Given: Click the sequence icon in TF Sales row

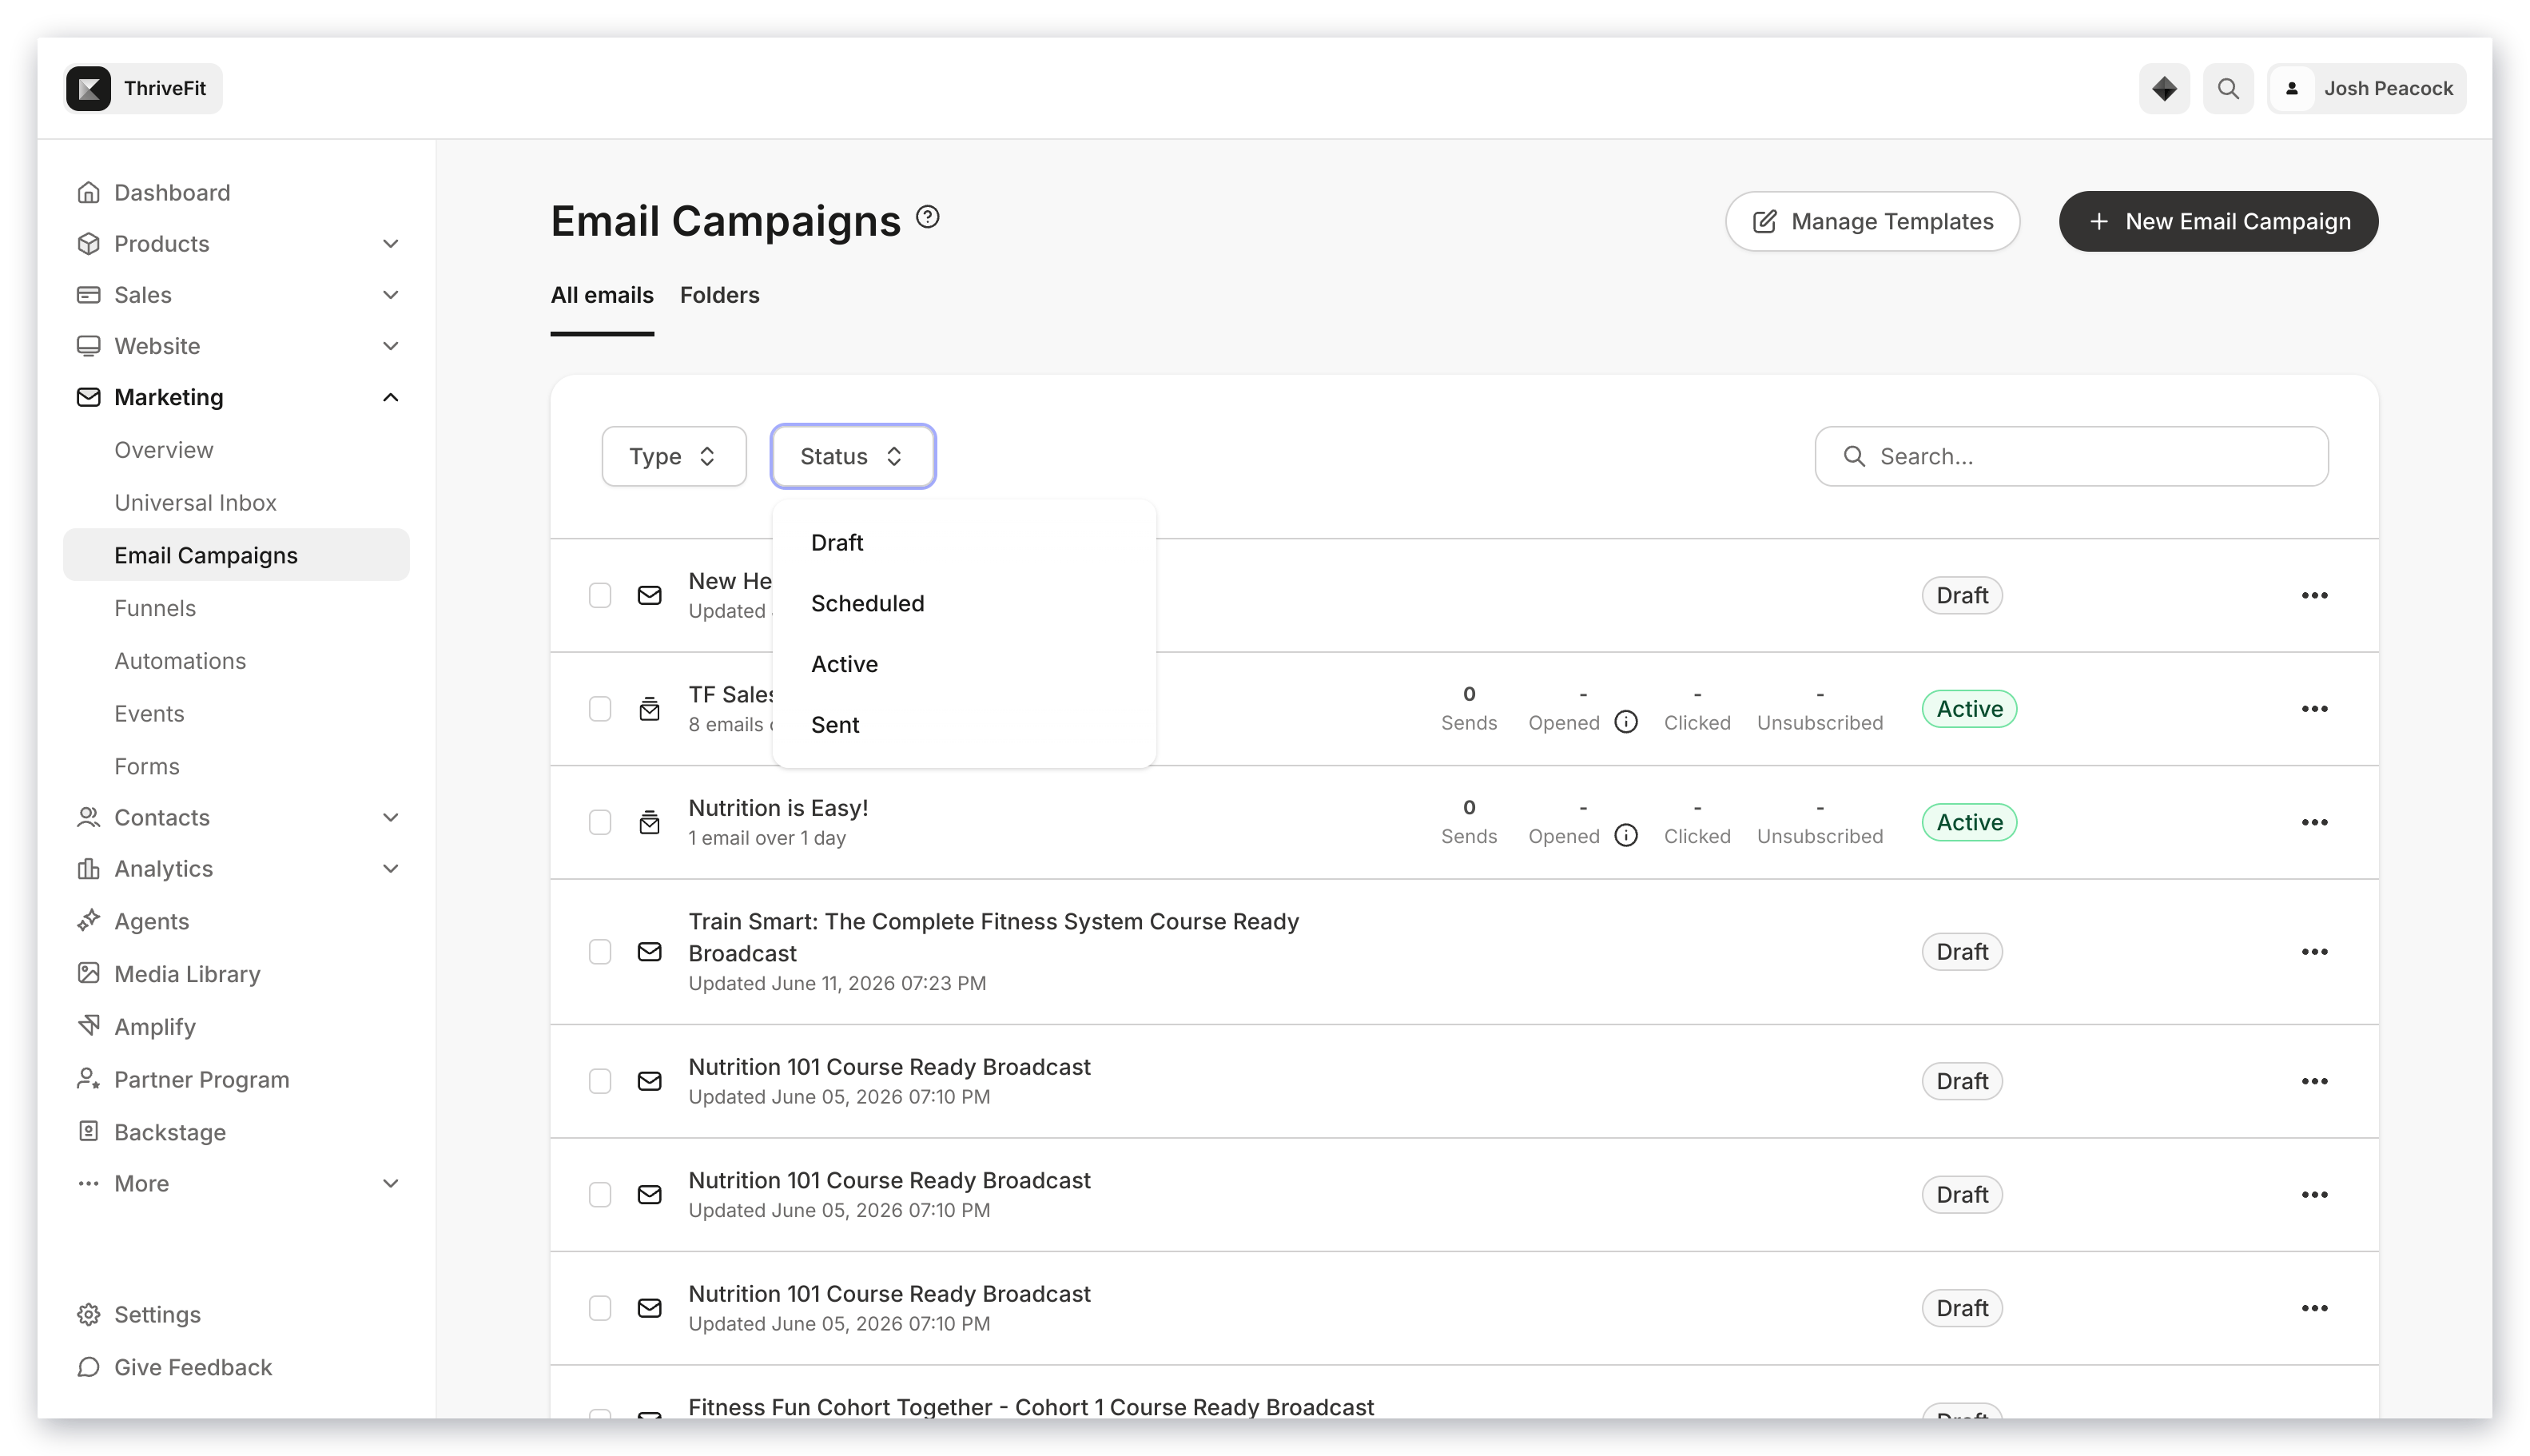Looking at the screenshot, I should (x=649, y=709).
